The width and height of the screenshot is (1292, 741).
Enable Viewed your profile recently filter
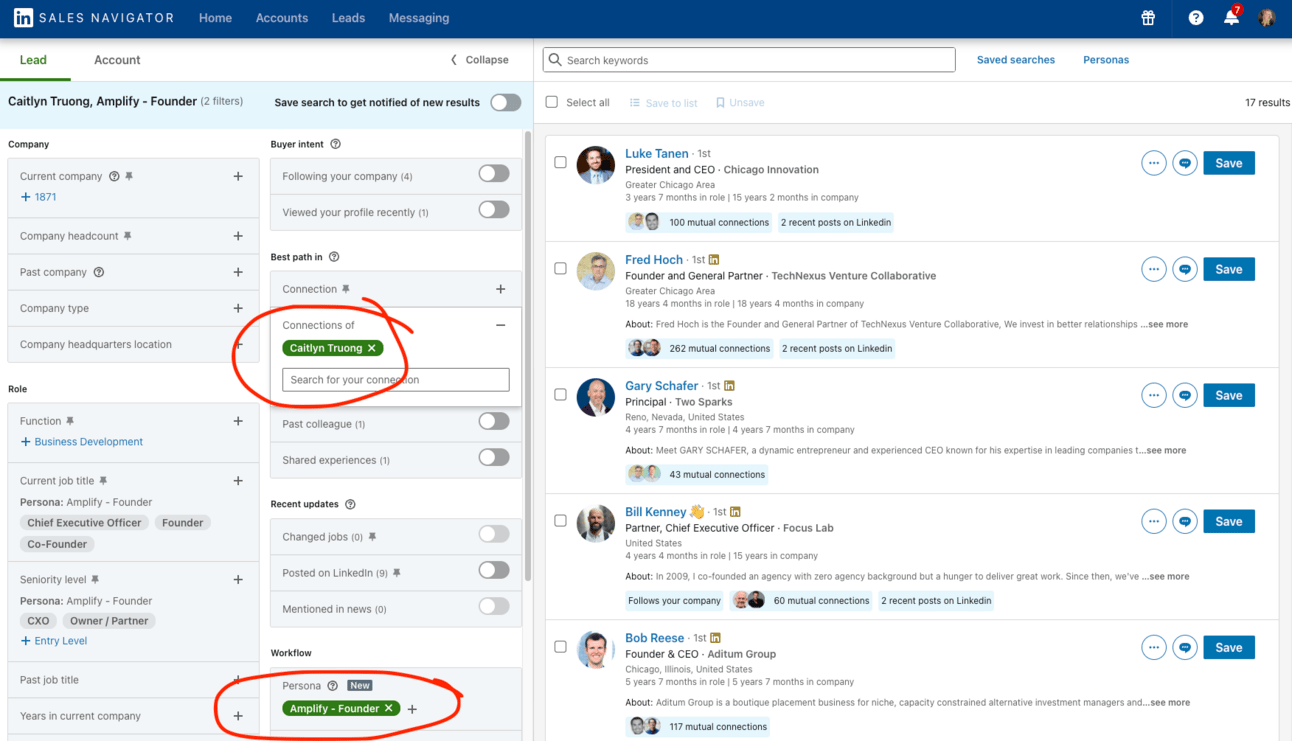point(494,210)
